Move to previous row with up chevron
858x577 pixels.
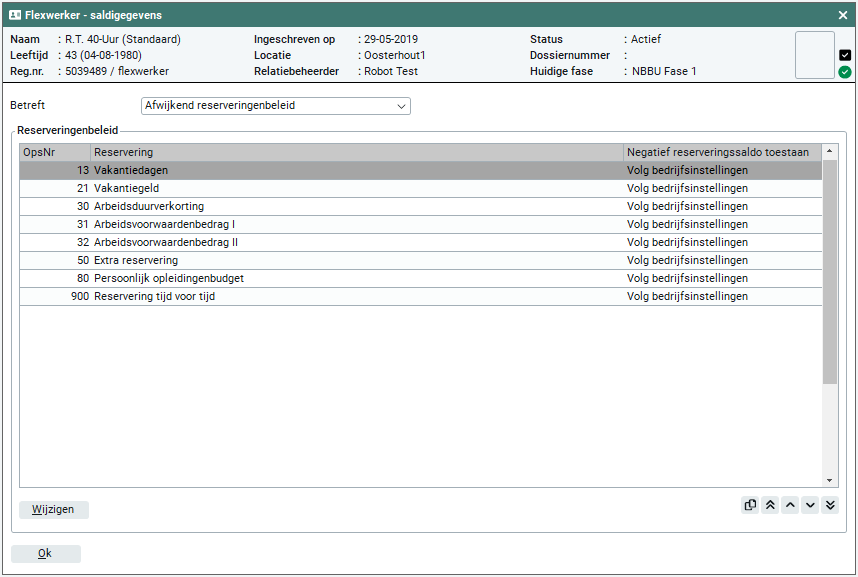(790, 506)
